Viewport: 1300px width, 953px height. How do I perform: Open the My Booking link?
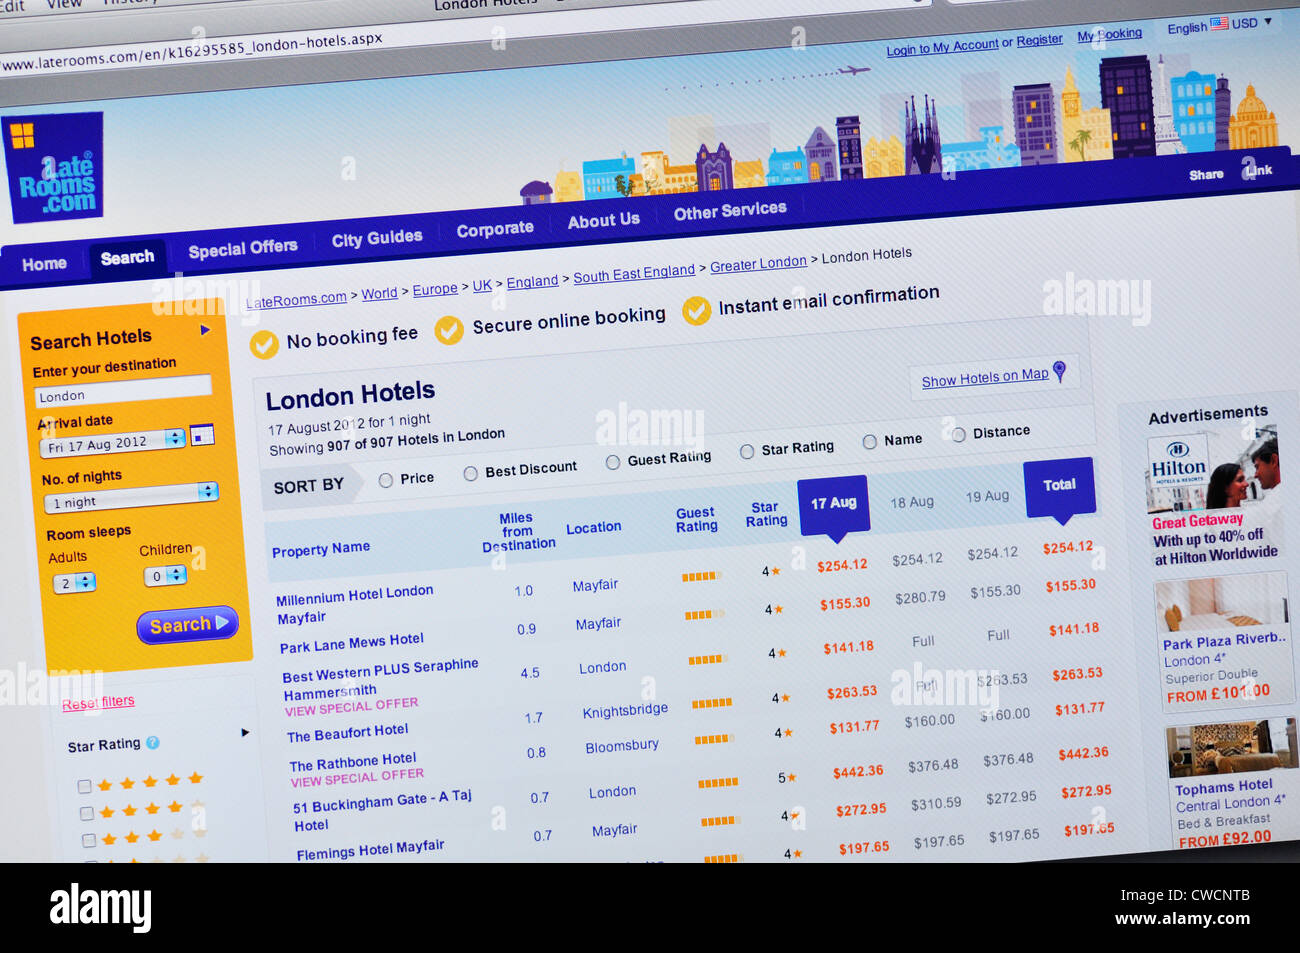1109,34
